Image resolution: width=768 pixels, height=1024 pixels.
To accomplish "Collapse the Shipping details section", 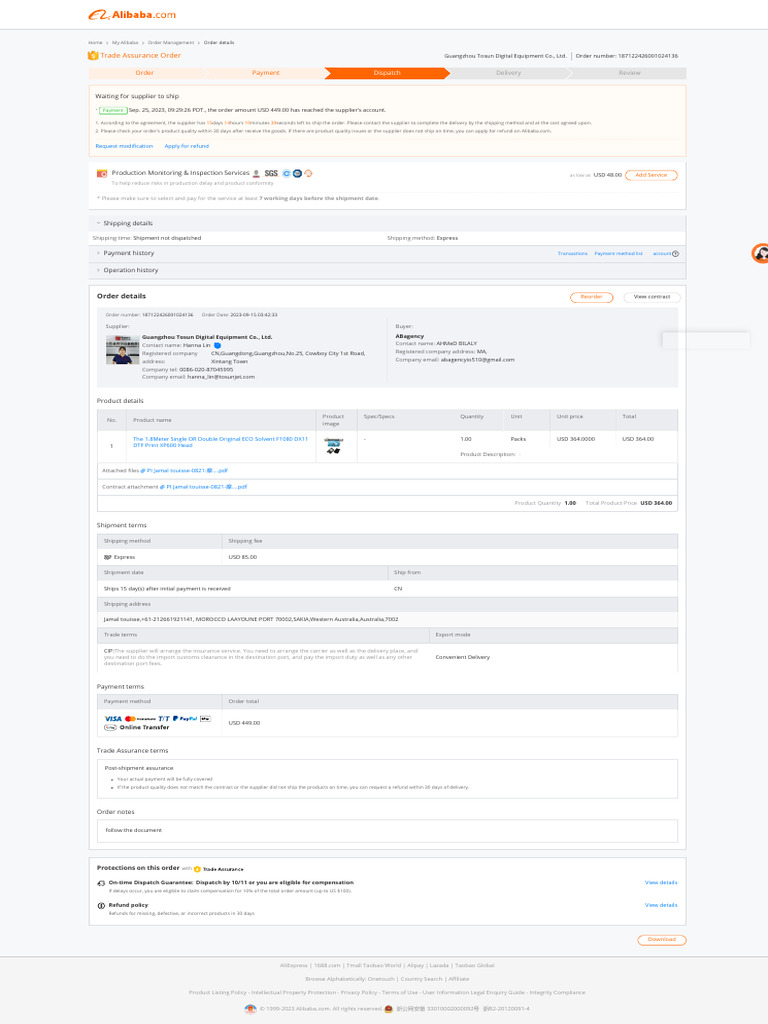I will (99, 223).
